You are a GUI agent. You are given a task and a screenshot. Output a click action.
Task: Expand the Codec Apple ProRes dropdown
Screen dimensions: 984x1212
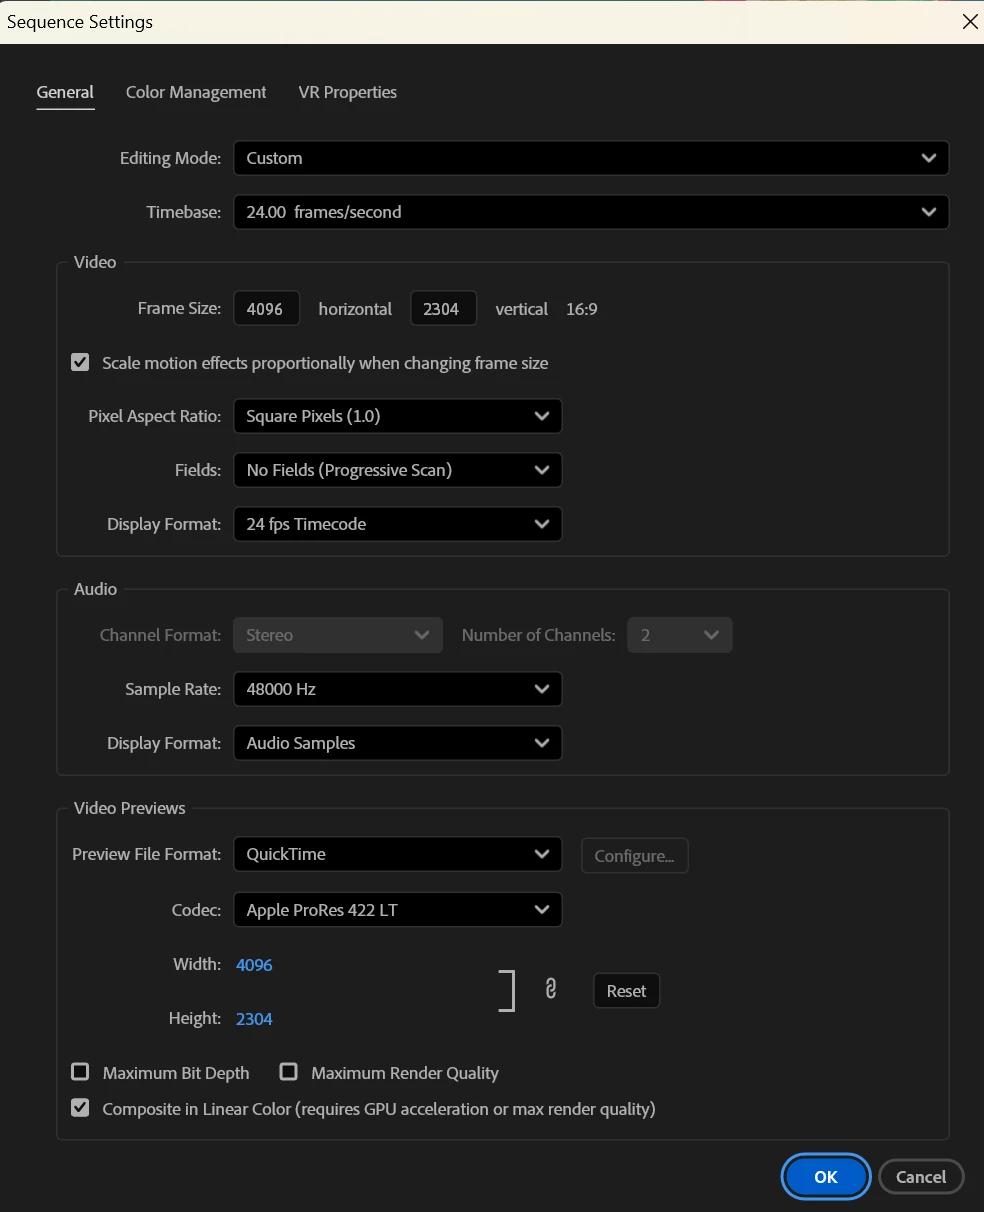coord(397,910)
